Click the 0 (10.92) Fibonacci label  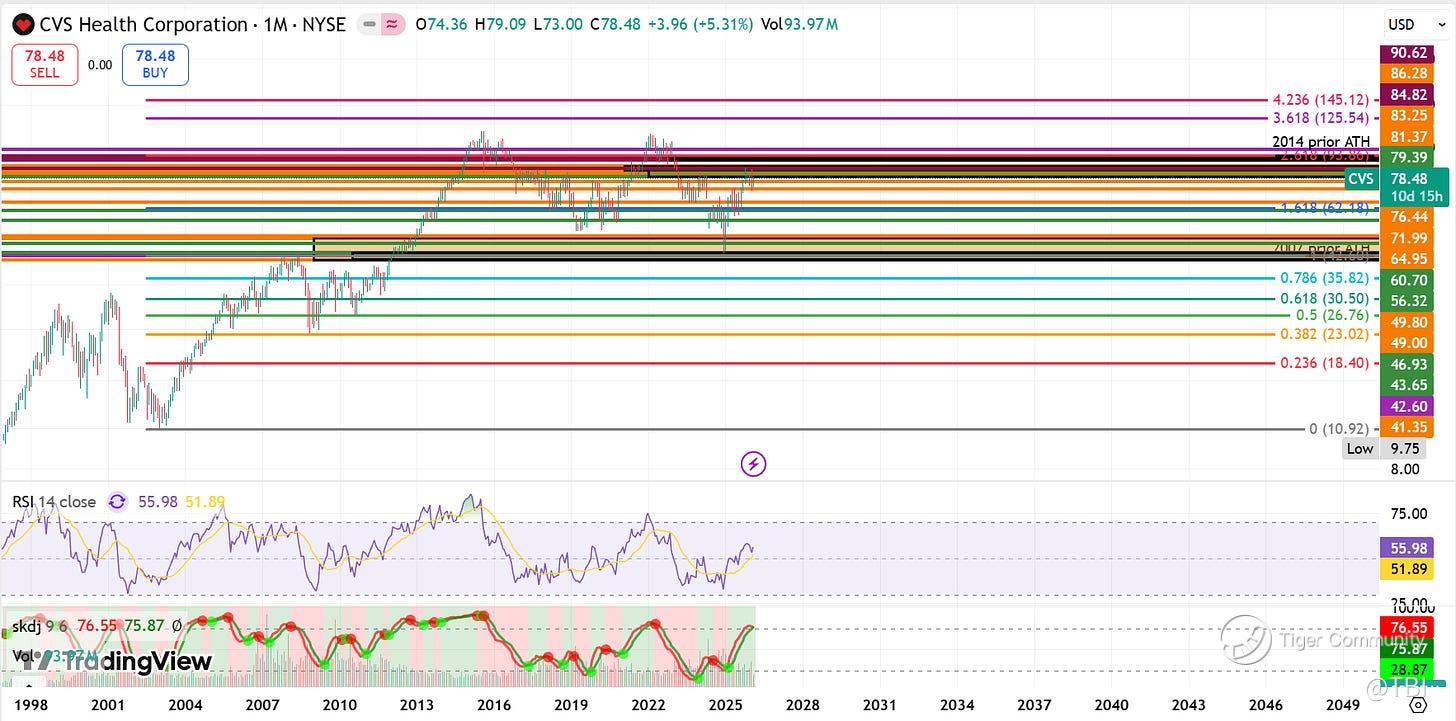click(1339, 429)
